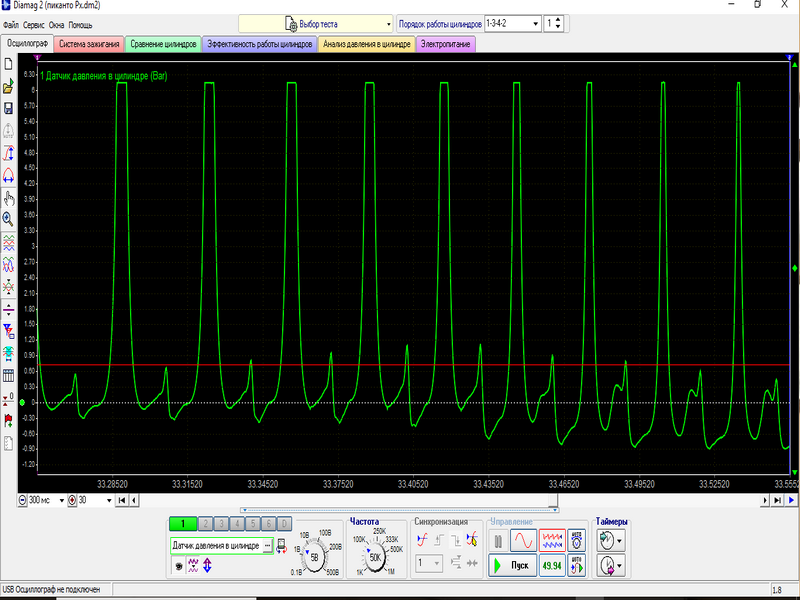Screen dimensions: 800x600
Task: Select horizontal arc measurement cursor tool
Action: pos(8,176)
